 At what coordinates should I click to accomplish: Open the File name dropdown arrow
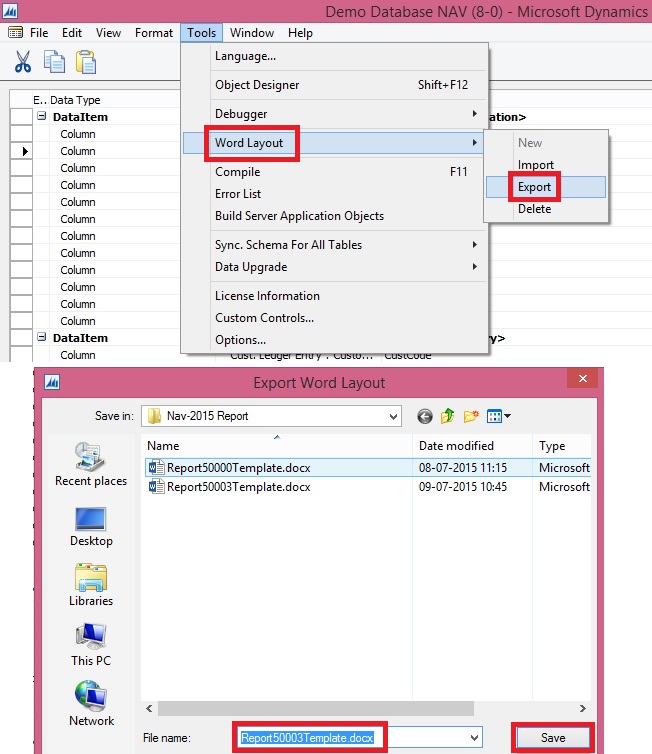point(473,738)
